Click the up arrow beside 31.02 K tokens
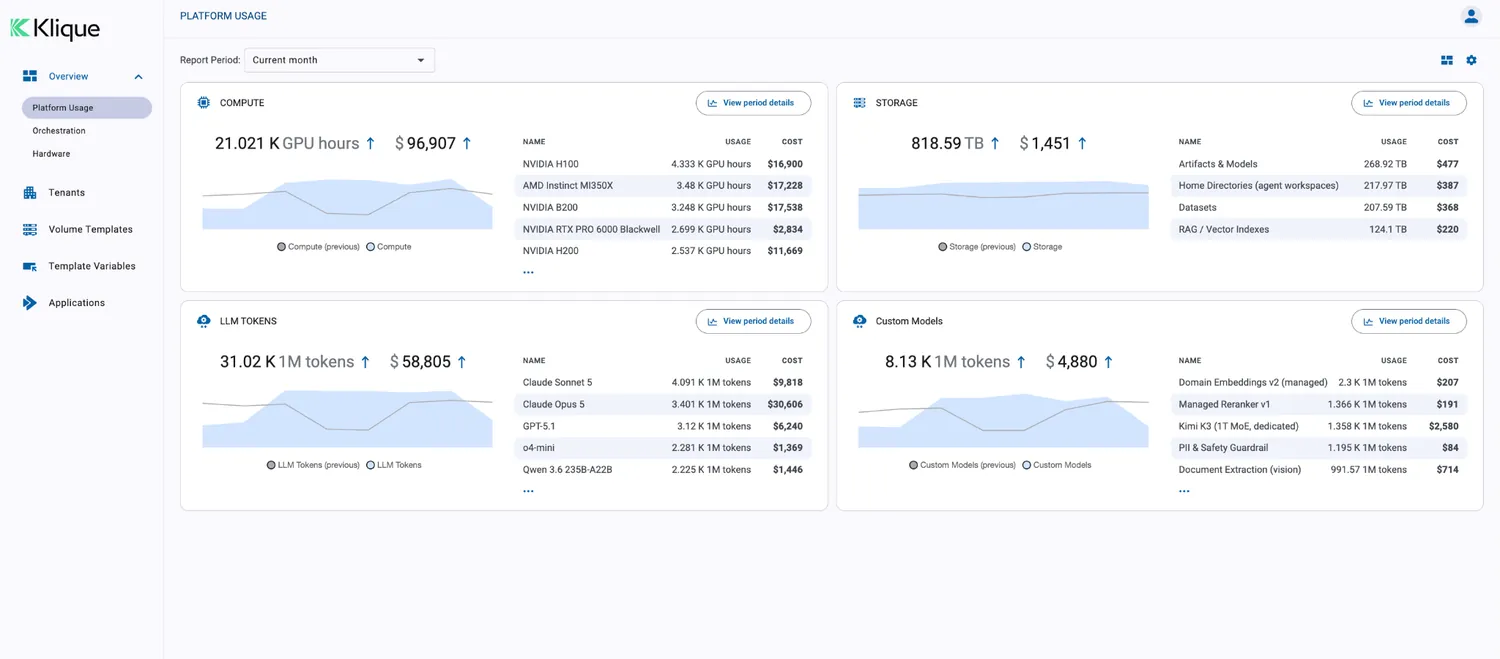1500x659 pixels. click(x=365, y=362)
